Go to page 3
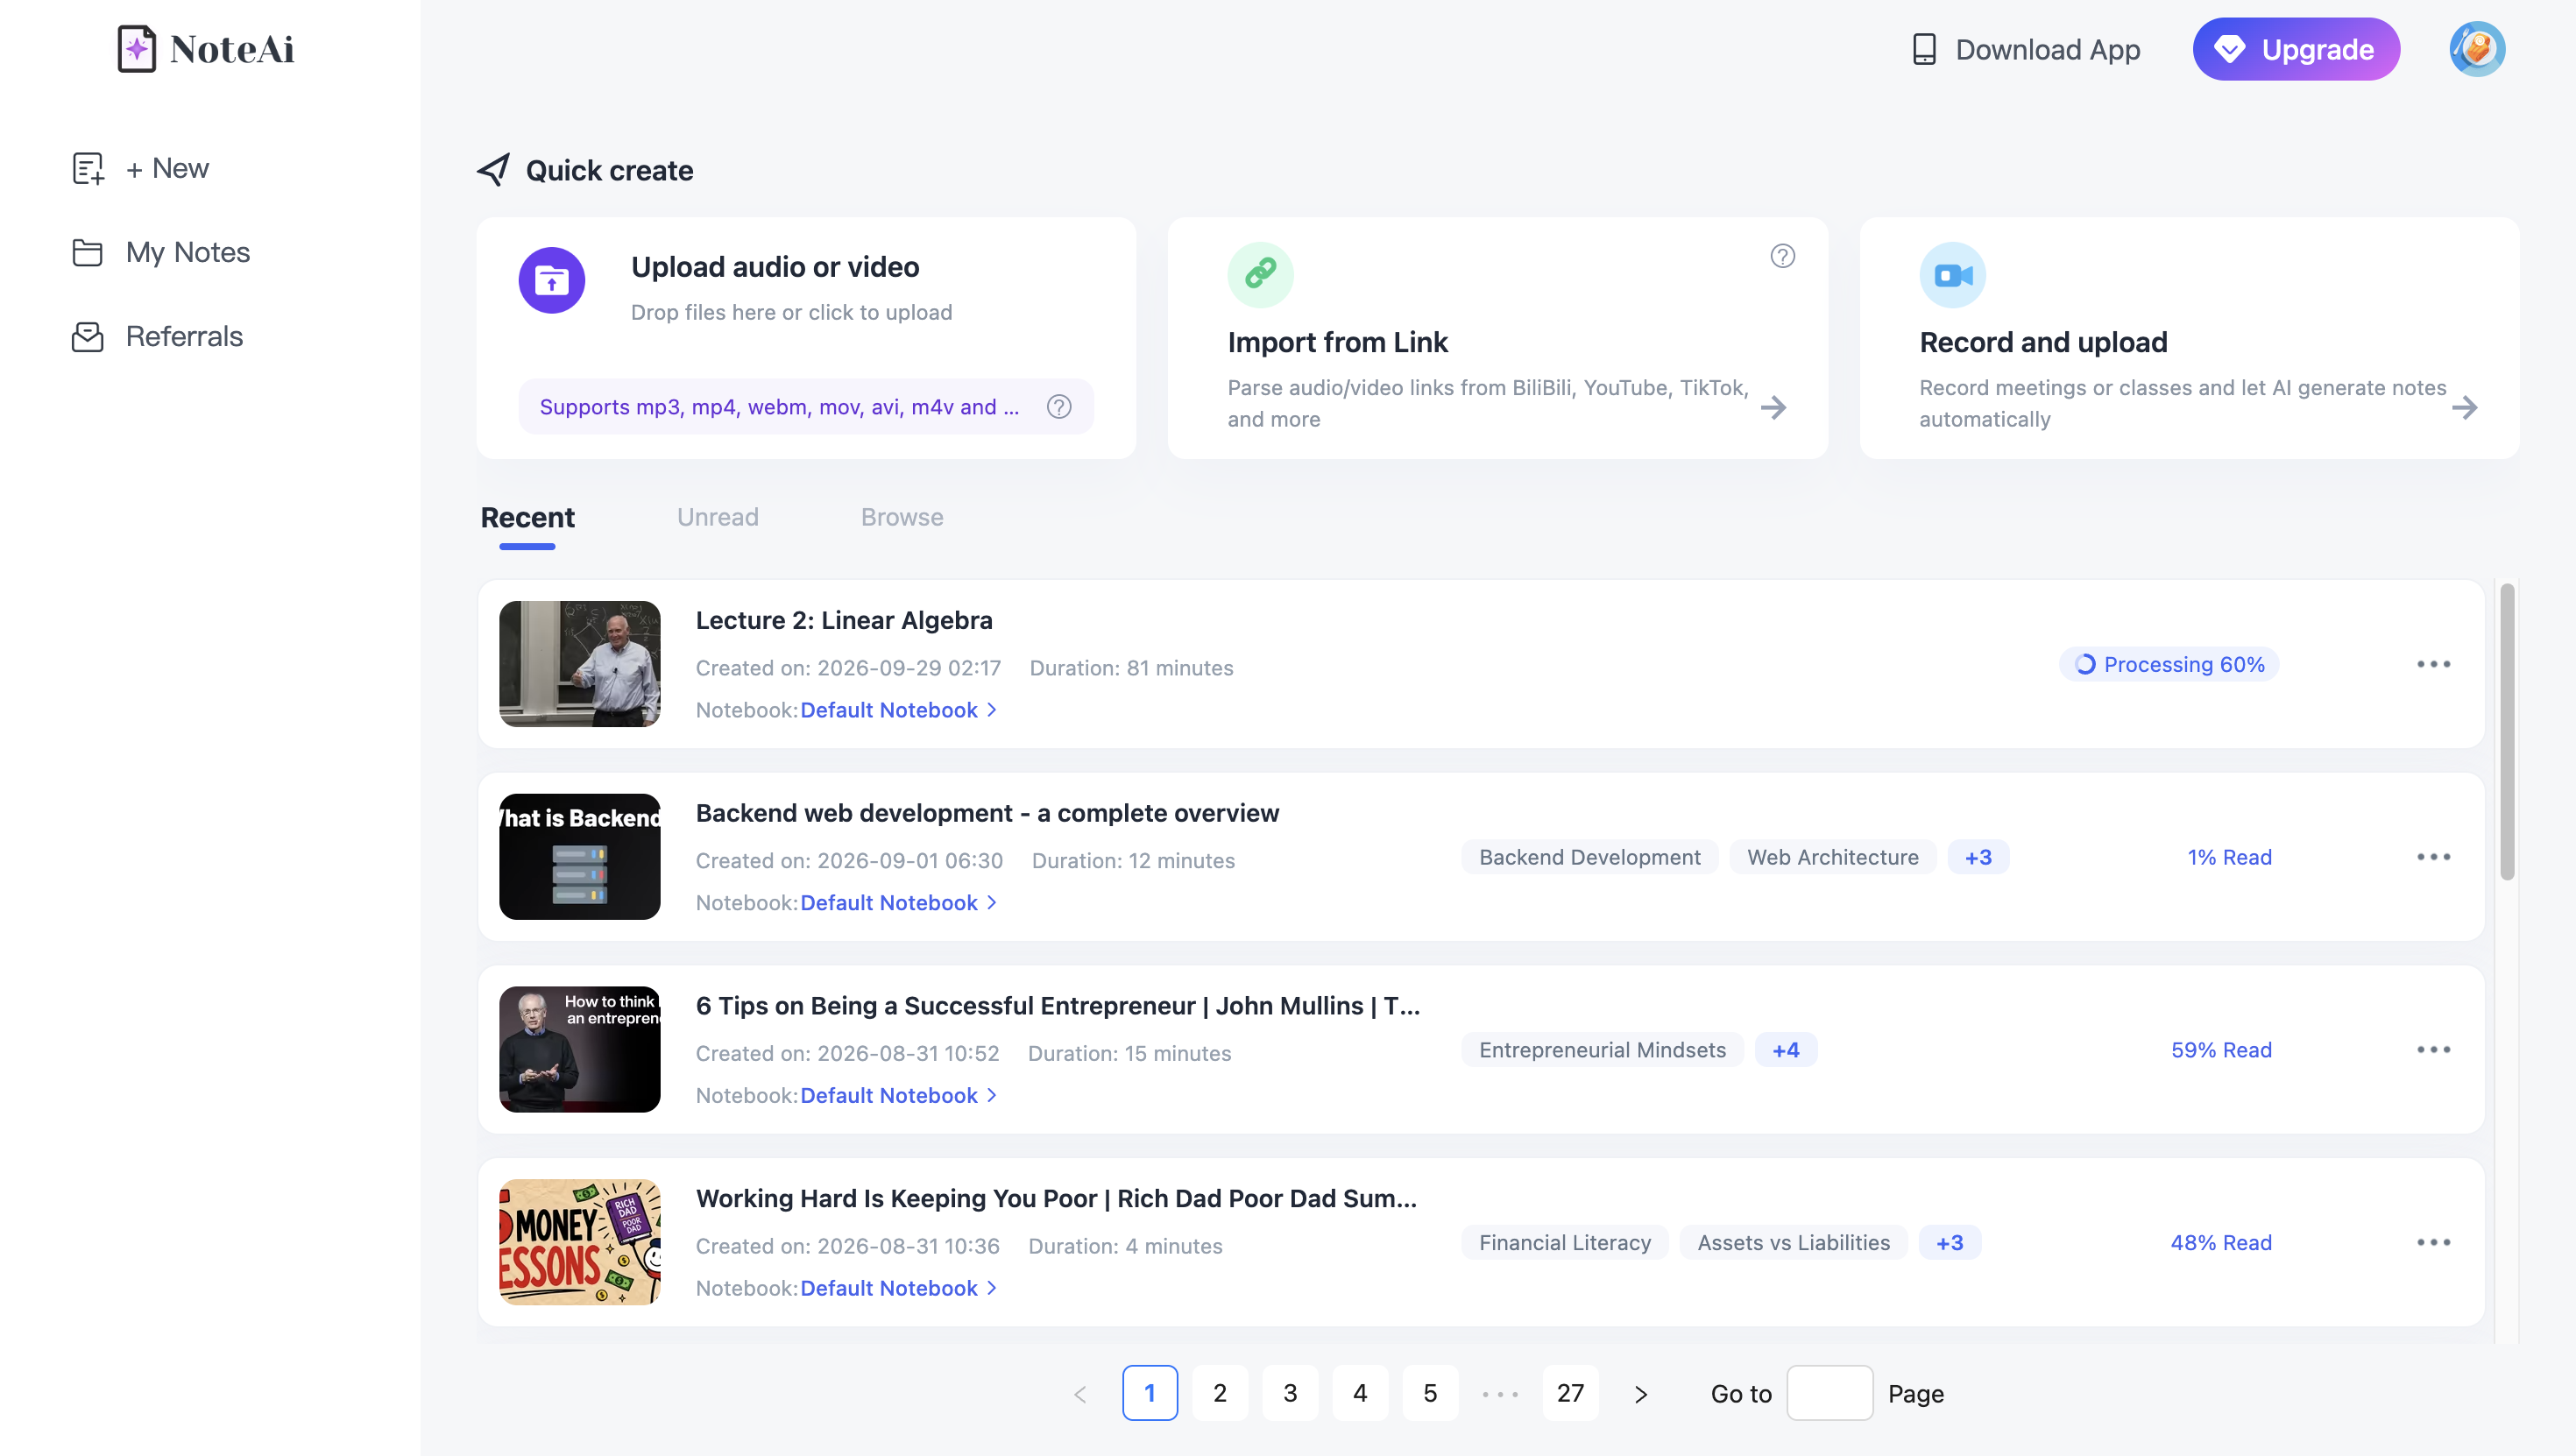The width and height of the screenshot is (2576, 1456). click(x=1290, y=1394)
